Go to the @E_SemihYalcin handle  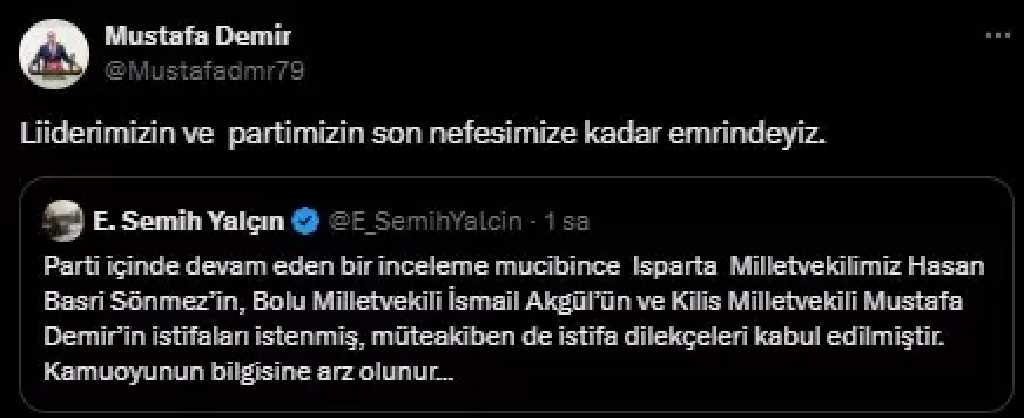pos(426,222)
